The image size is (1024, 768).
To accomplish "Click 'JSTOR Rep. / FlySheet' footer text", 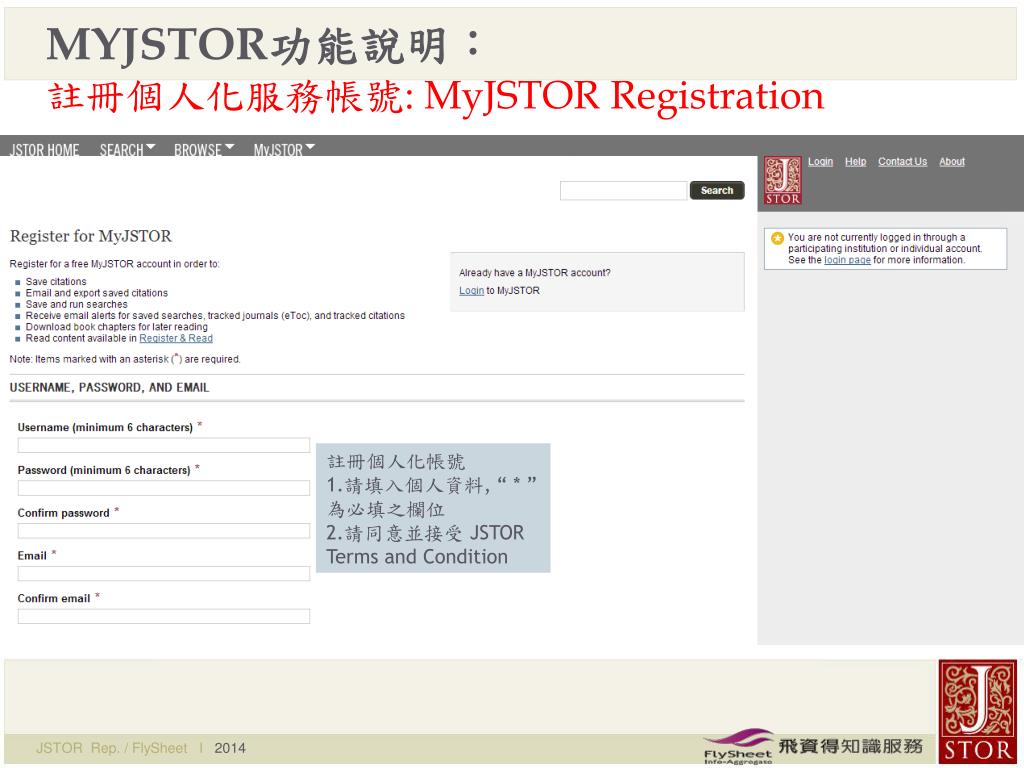I will tap(112, 748).
